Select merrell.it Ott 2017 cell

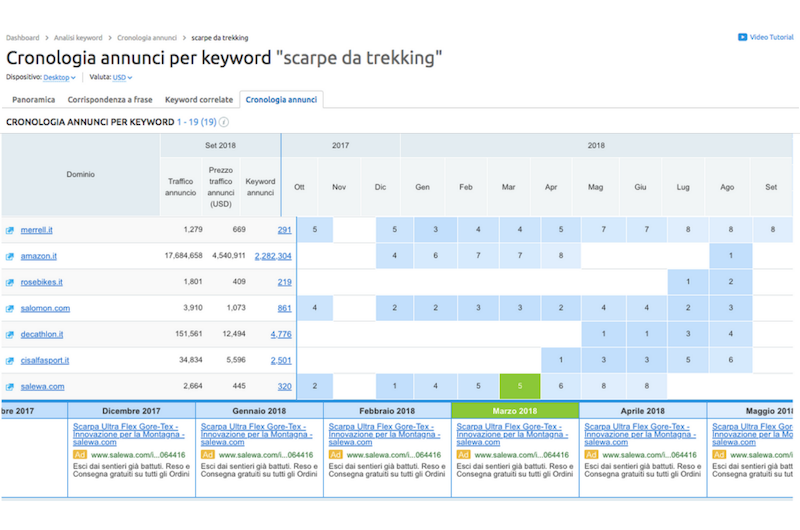(315, 230)
